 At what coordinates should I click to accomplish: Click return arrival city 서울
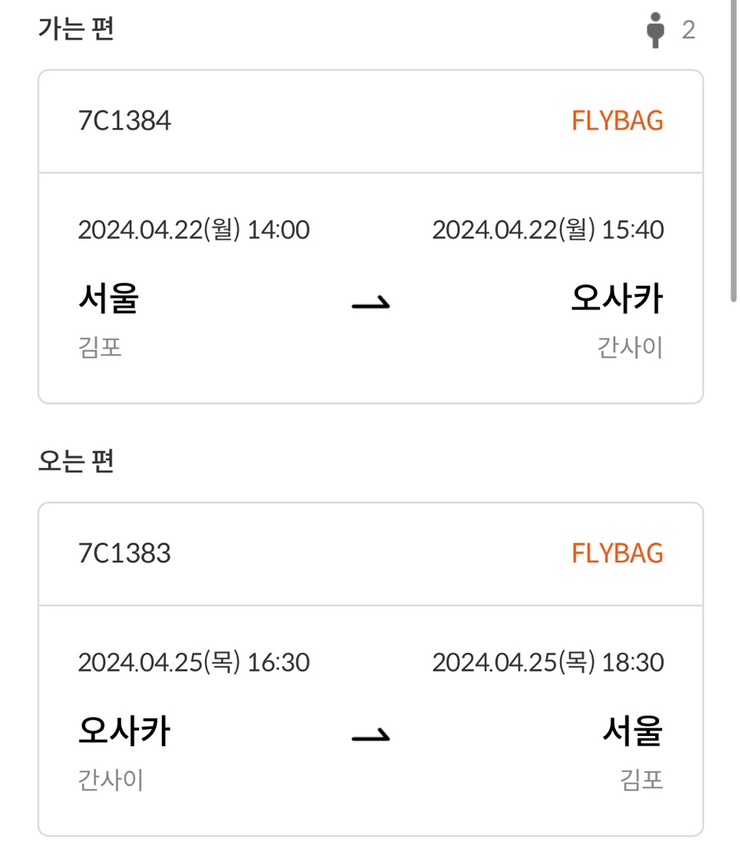[x=632, y=731]
